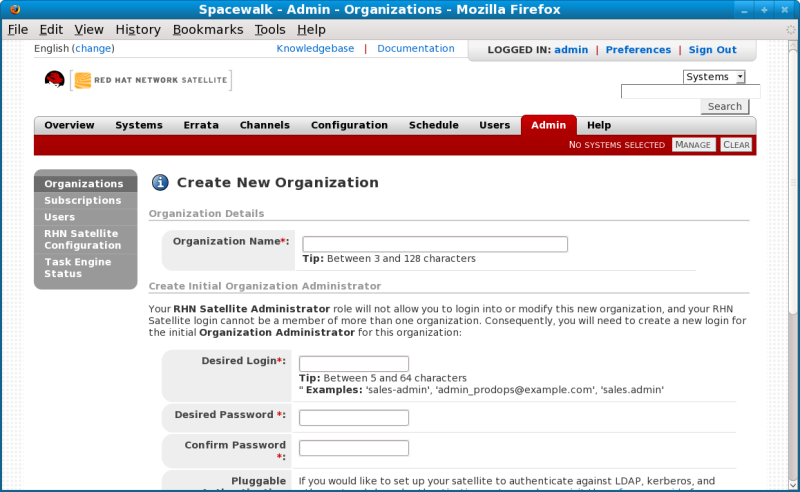Switch to the Errata tab
This screenshot has width=800, height=492.
click(x=201, y=125)
